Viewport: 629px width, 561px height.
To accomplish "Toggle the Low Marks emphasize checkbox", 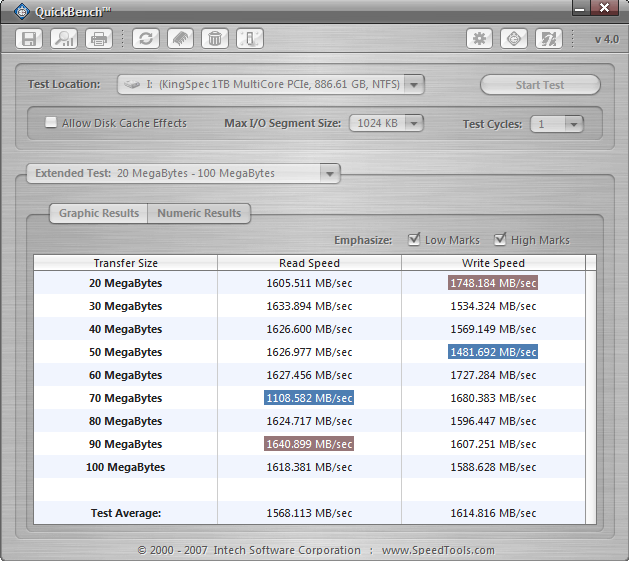I will point(414,240).
